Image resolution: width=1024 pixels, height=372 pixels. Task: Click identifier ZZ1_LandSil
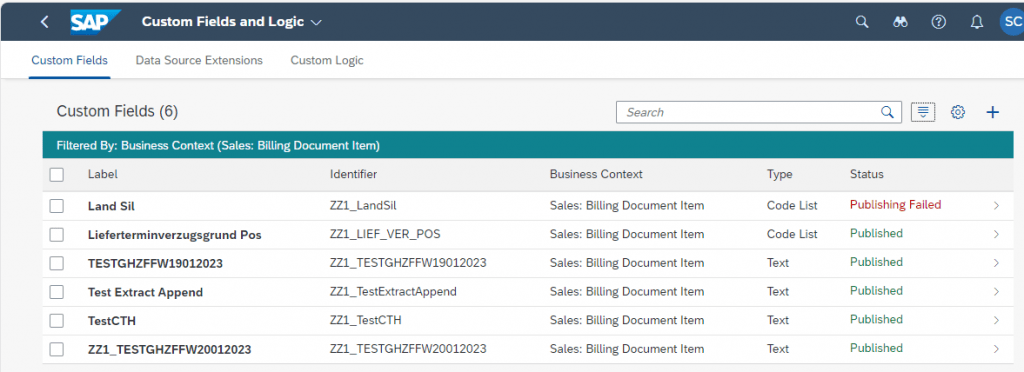363,206
